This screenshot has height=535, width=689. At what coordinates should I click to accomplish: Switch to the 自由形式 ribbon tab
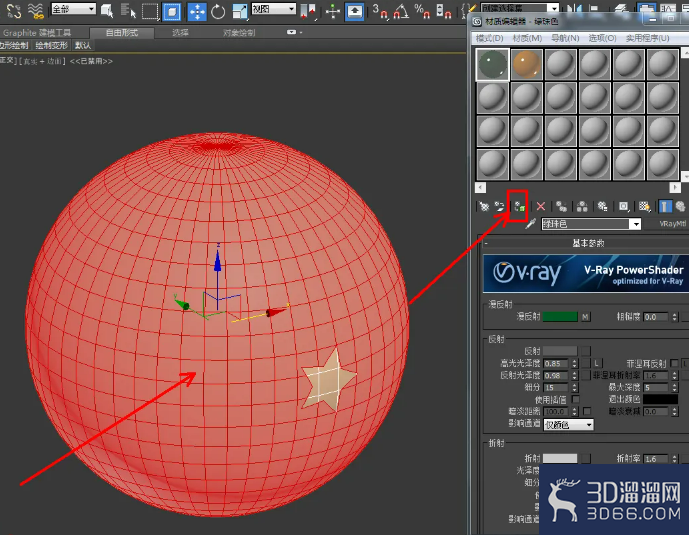(122, 33)
